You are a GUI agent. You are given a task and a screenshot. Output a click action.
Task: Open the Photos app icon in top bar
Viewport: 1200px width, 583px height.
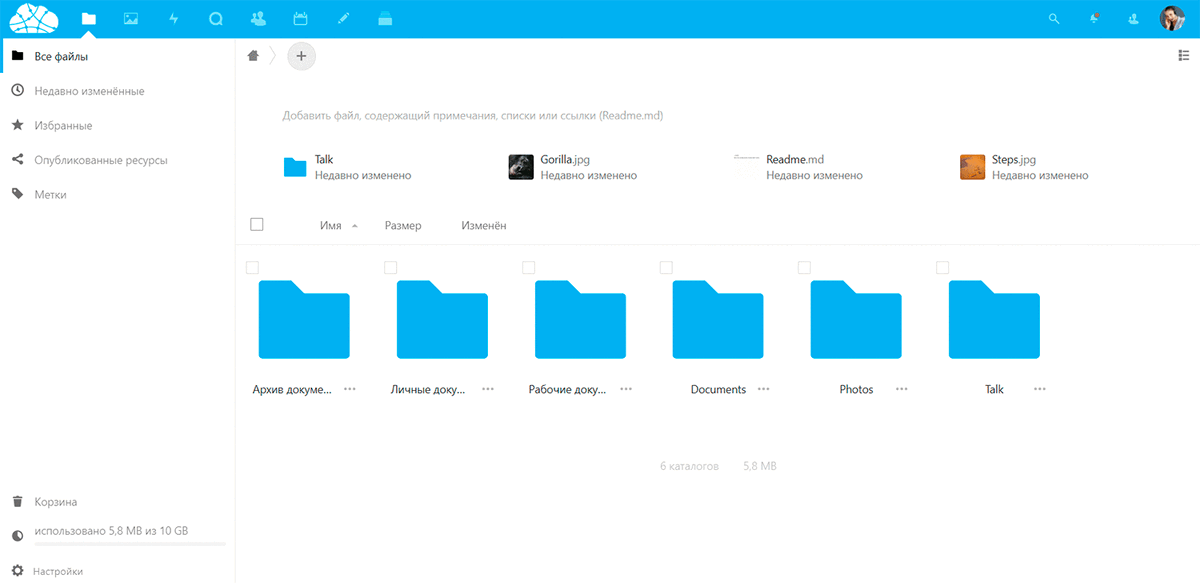131,18
